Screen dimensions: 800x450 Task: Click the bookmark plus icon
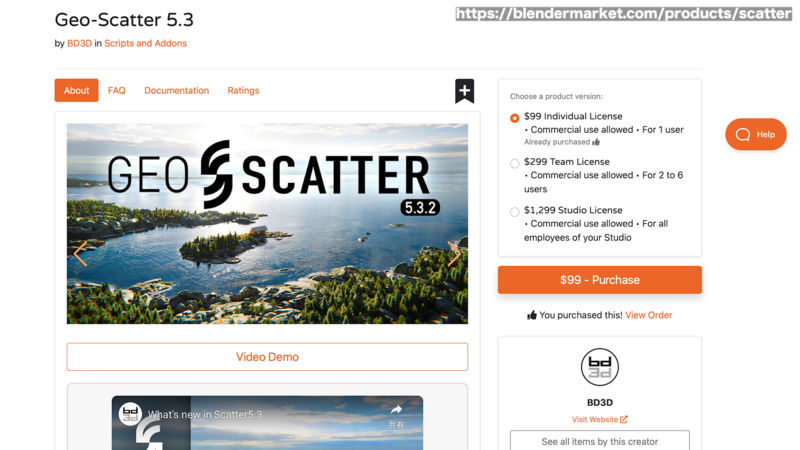click(464, 91)
